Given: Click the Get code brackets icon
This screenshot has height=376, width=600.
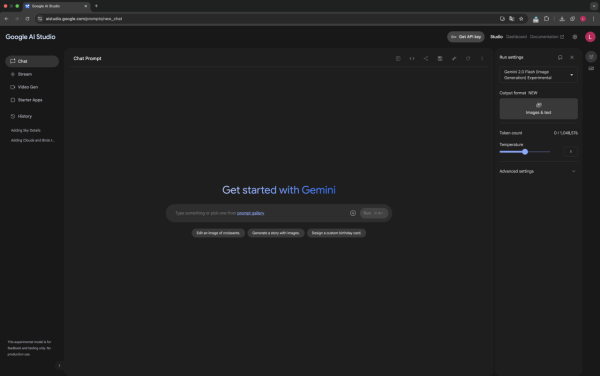Looking at the screenshot, I should click(412, 59).
